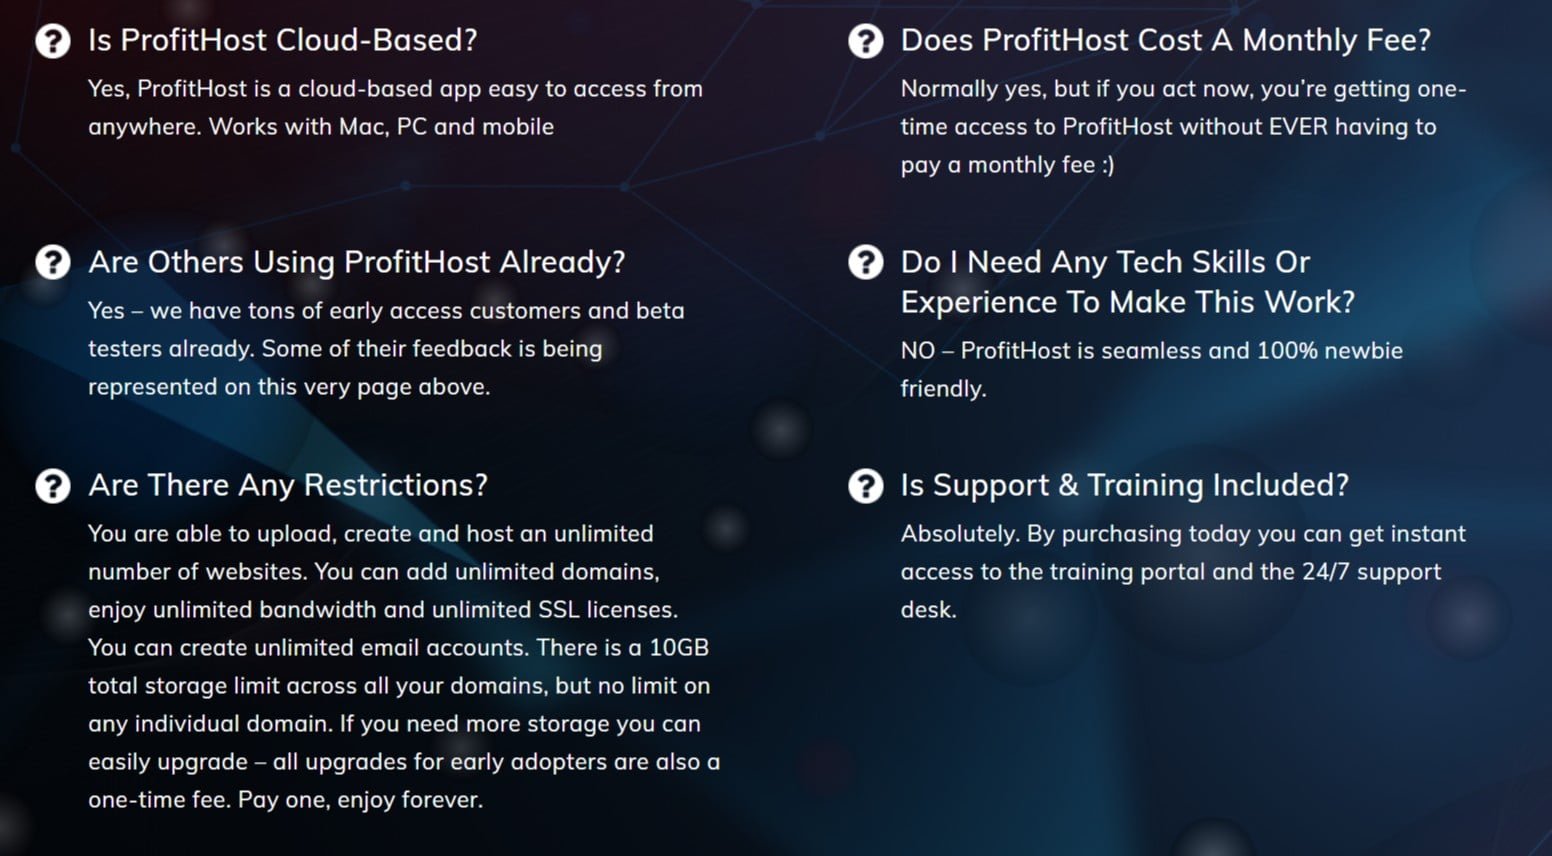Select the "Does ProfitHost Cost A Monthly Fee?" heading
The height and width of the screenshot is (856, 1552).
[x=1166, y=40]
